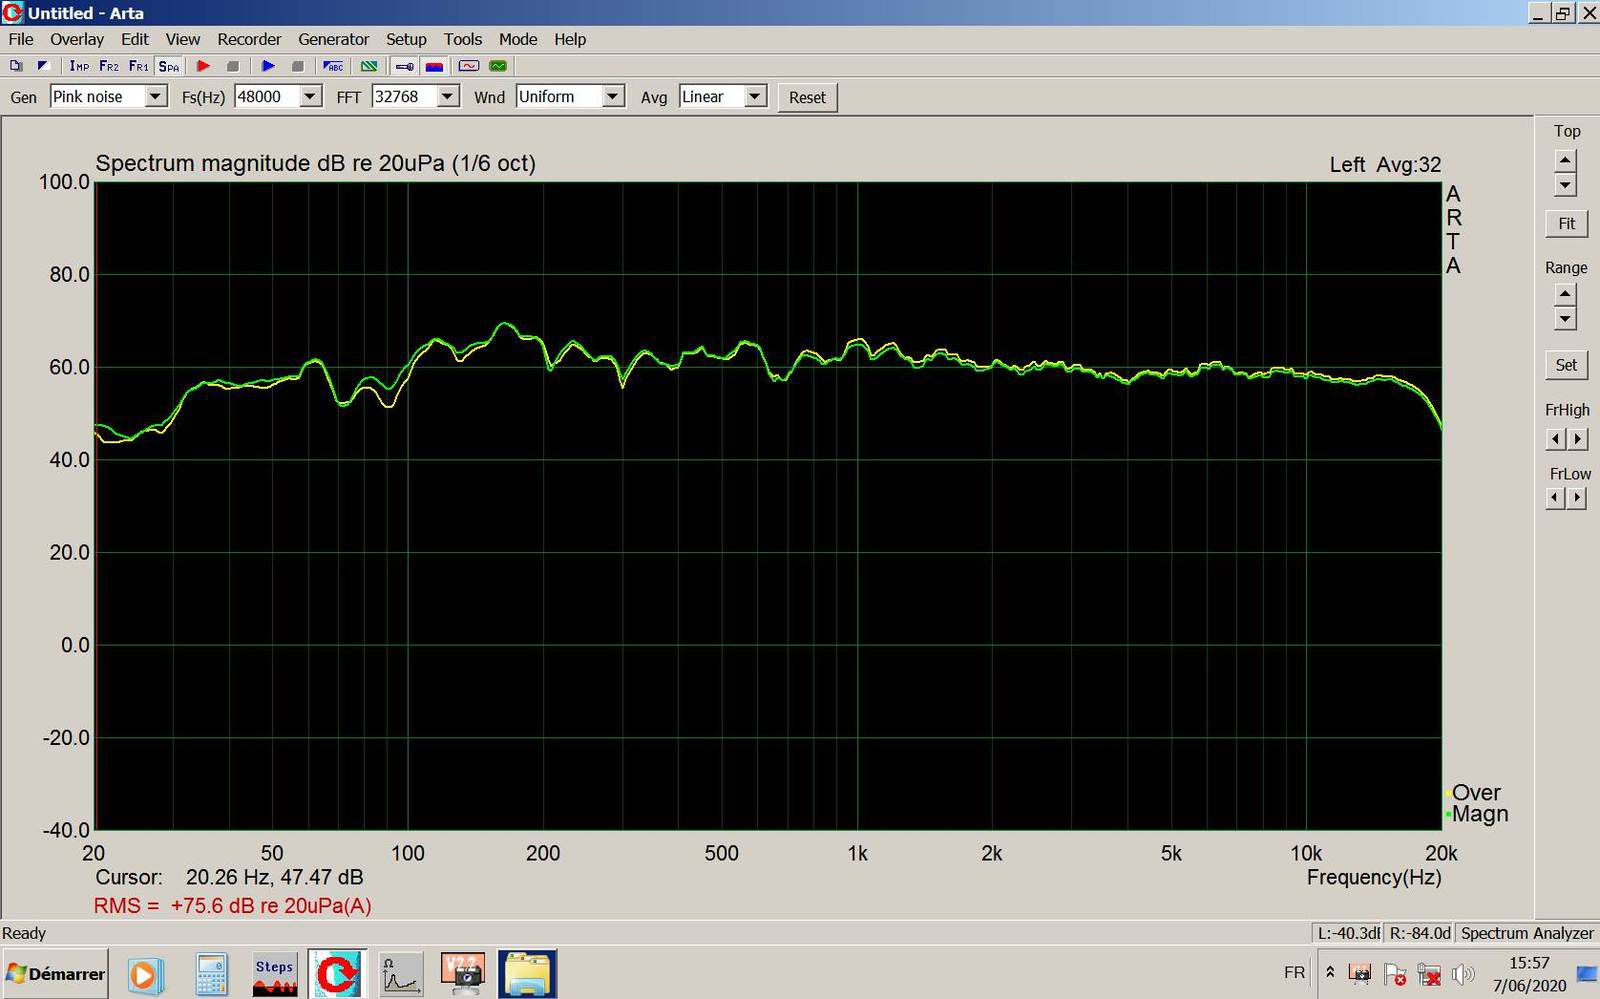1600x999 pixels.
Task: Select the Spa spectrum analyzer mode
Action: click(x=169, y=66)
